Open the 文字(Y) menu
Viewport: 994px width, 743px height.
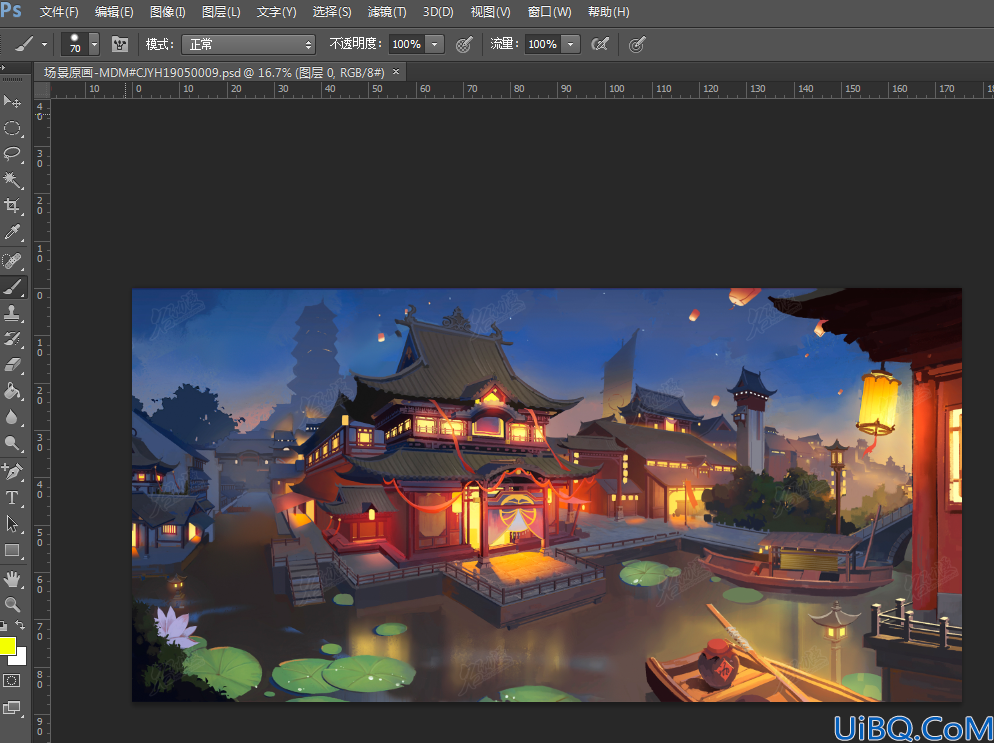[x=276, y=11]
